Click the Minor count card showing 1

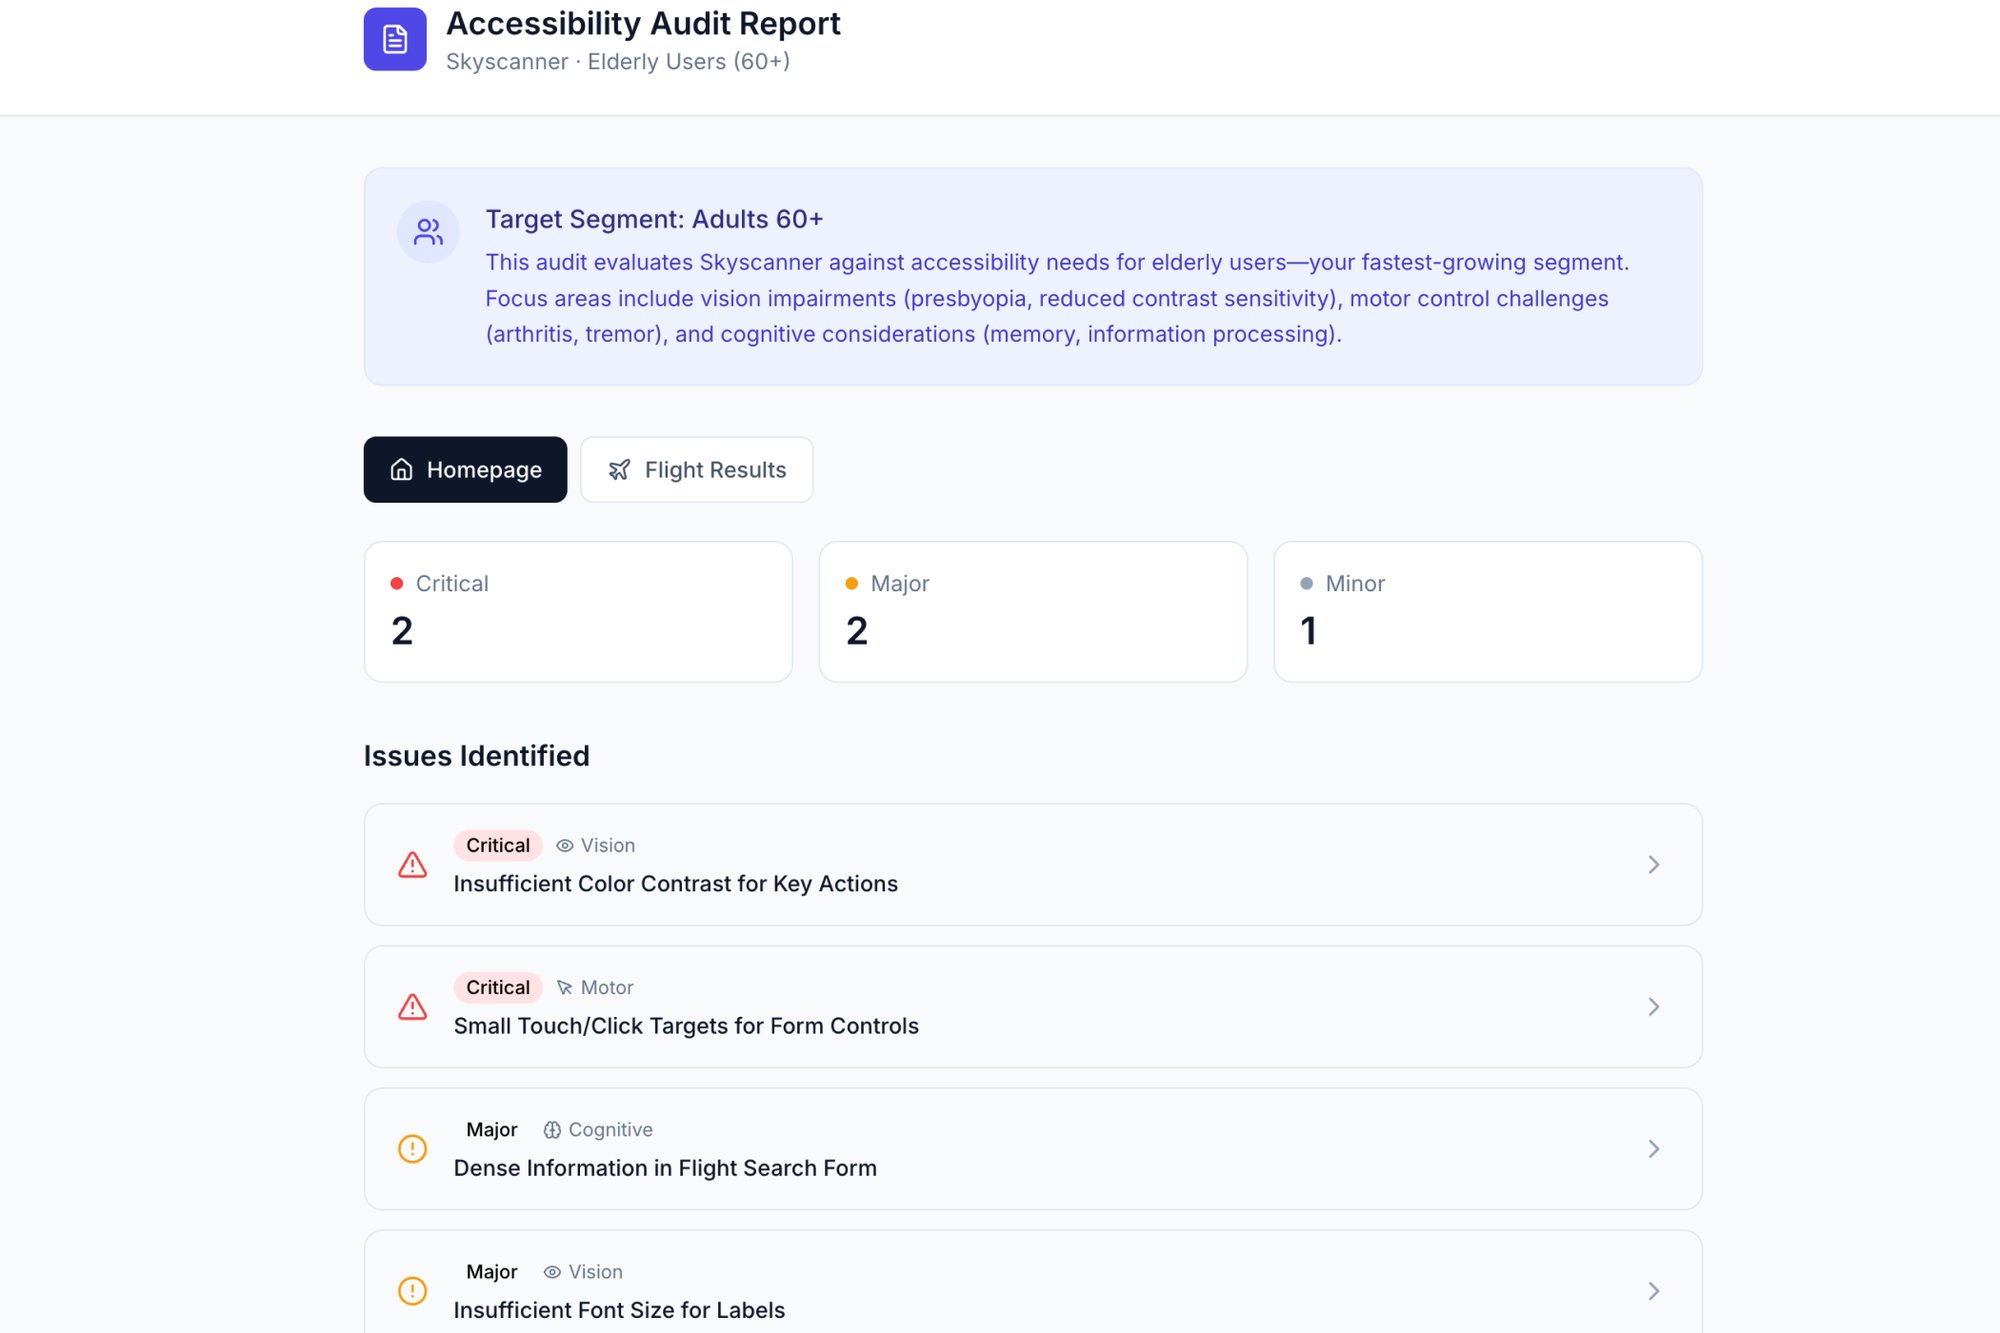(x=1487, y=611)
